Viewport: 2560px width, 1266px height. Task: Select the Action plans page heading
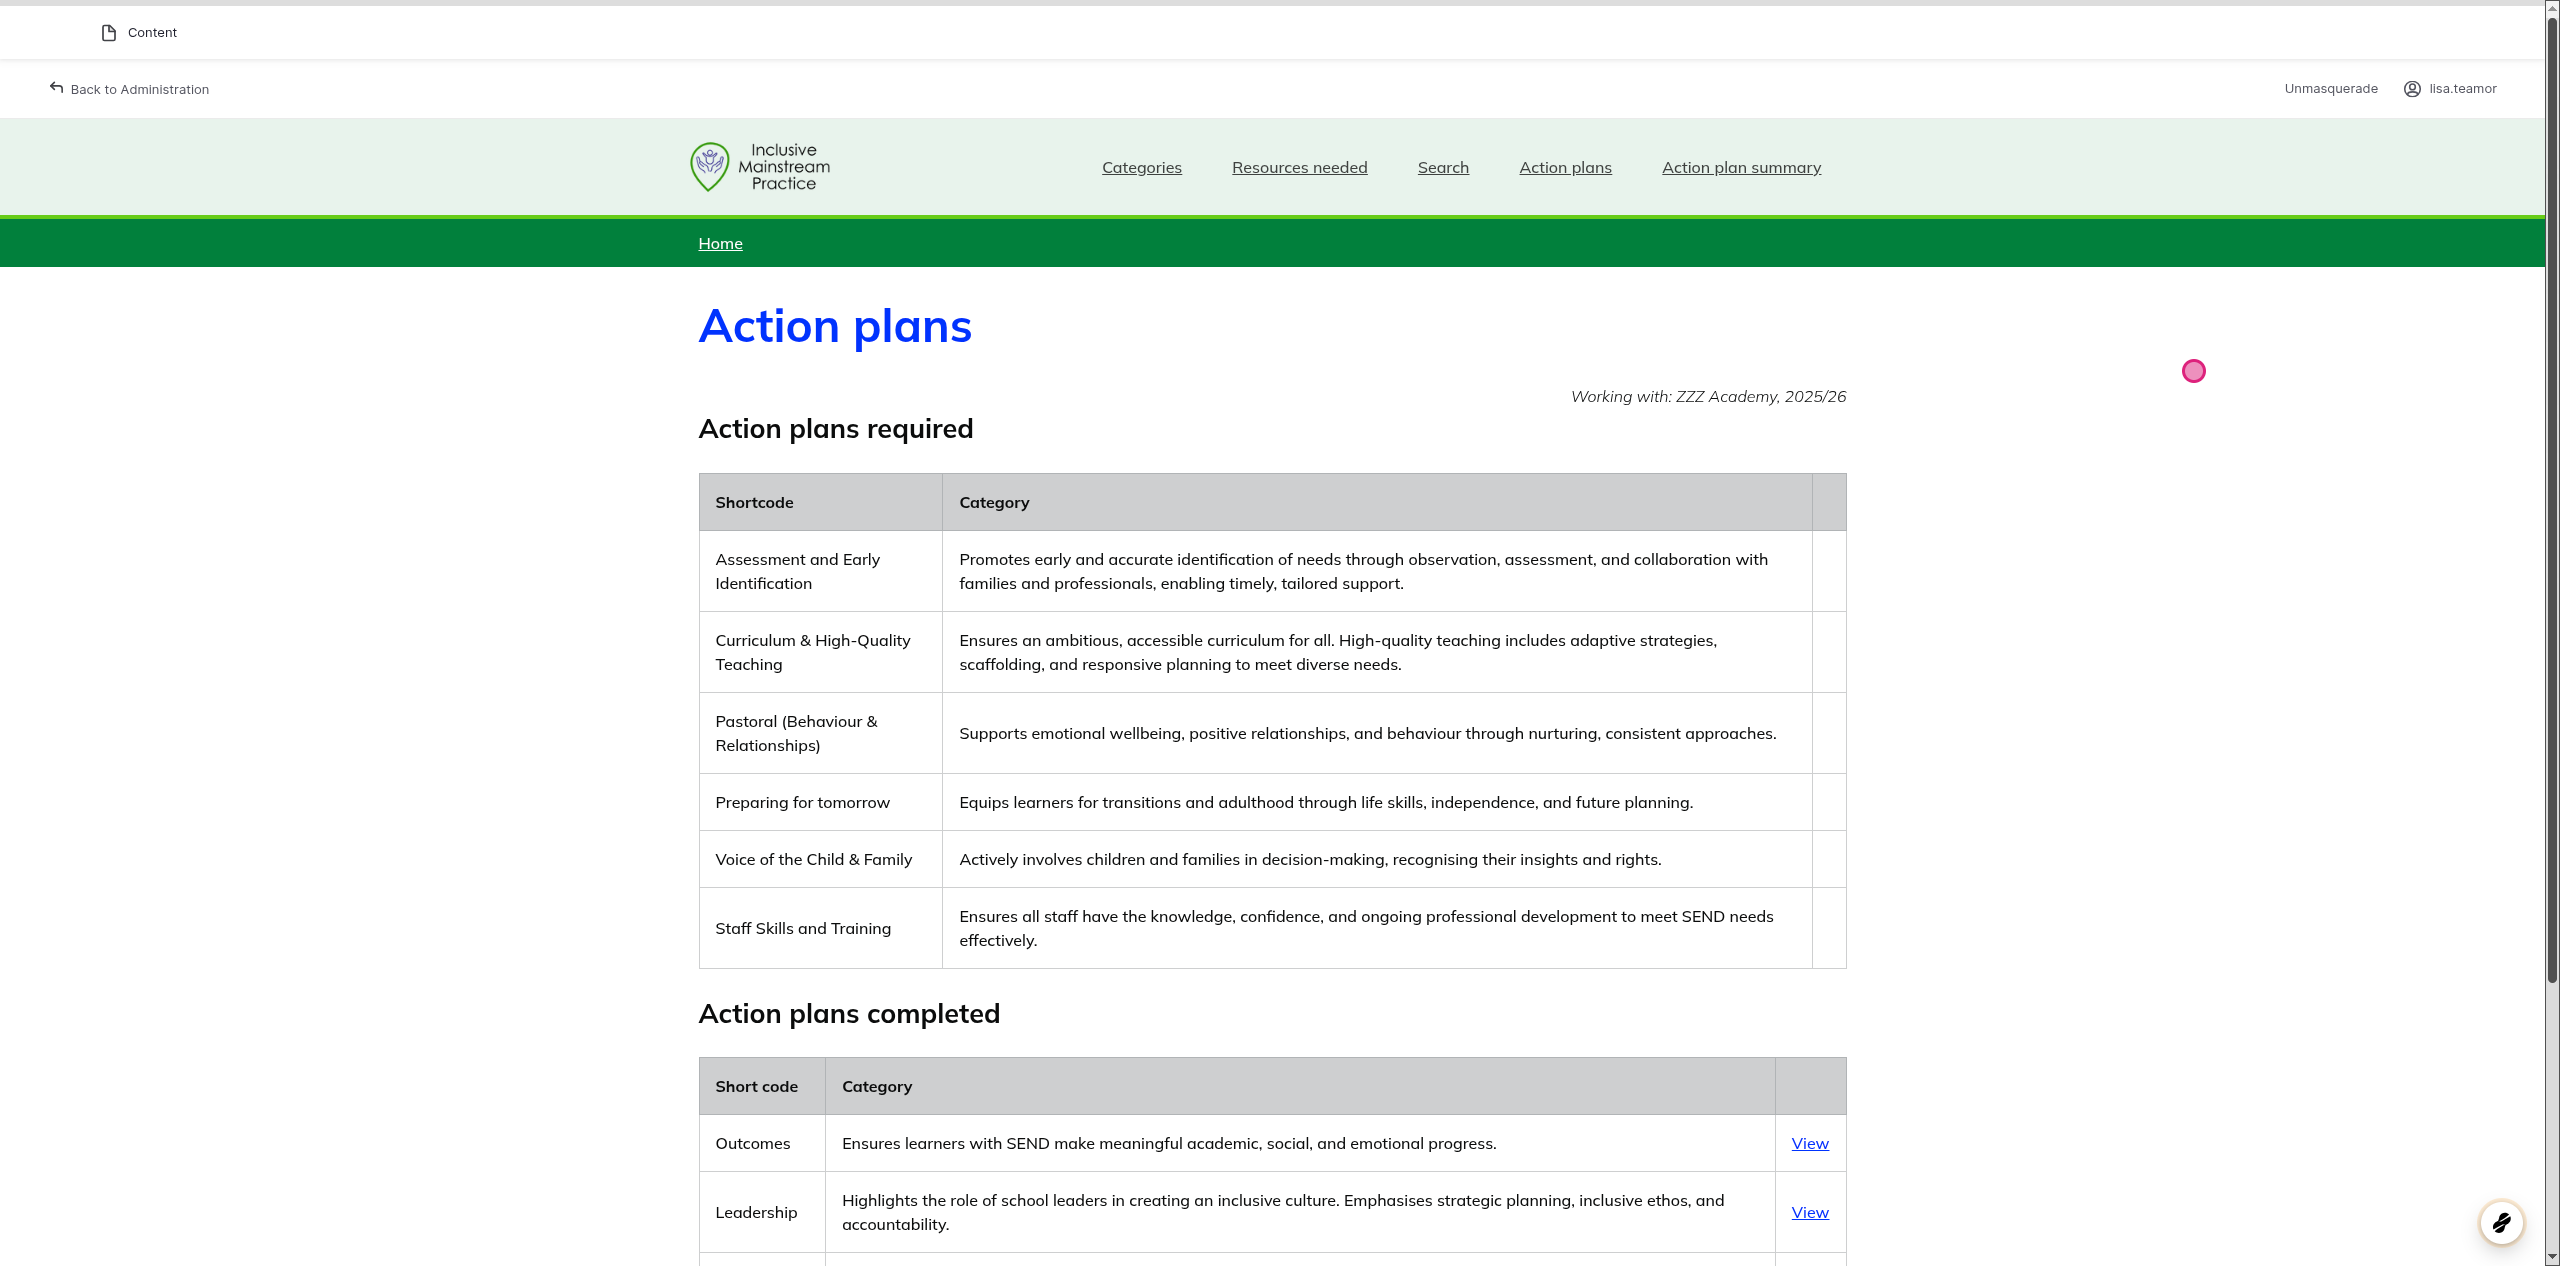(835, 327)
